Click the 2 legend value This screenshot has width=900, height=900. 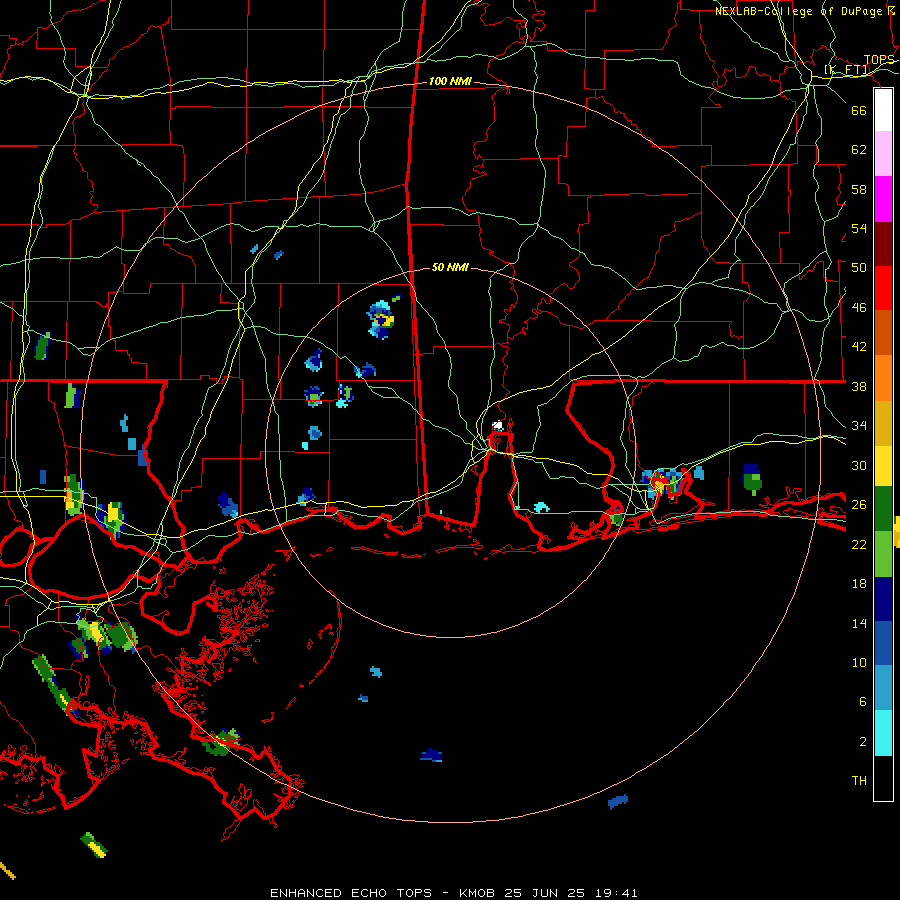coord(863,741)
